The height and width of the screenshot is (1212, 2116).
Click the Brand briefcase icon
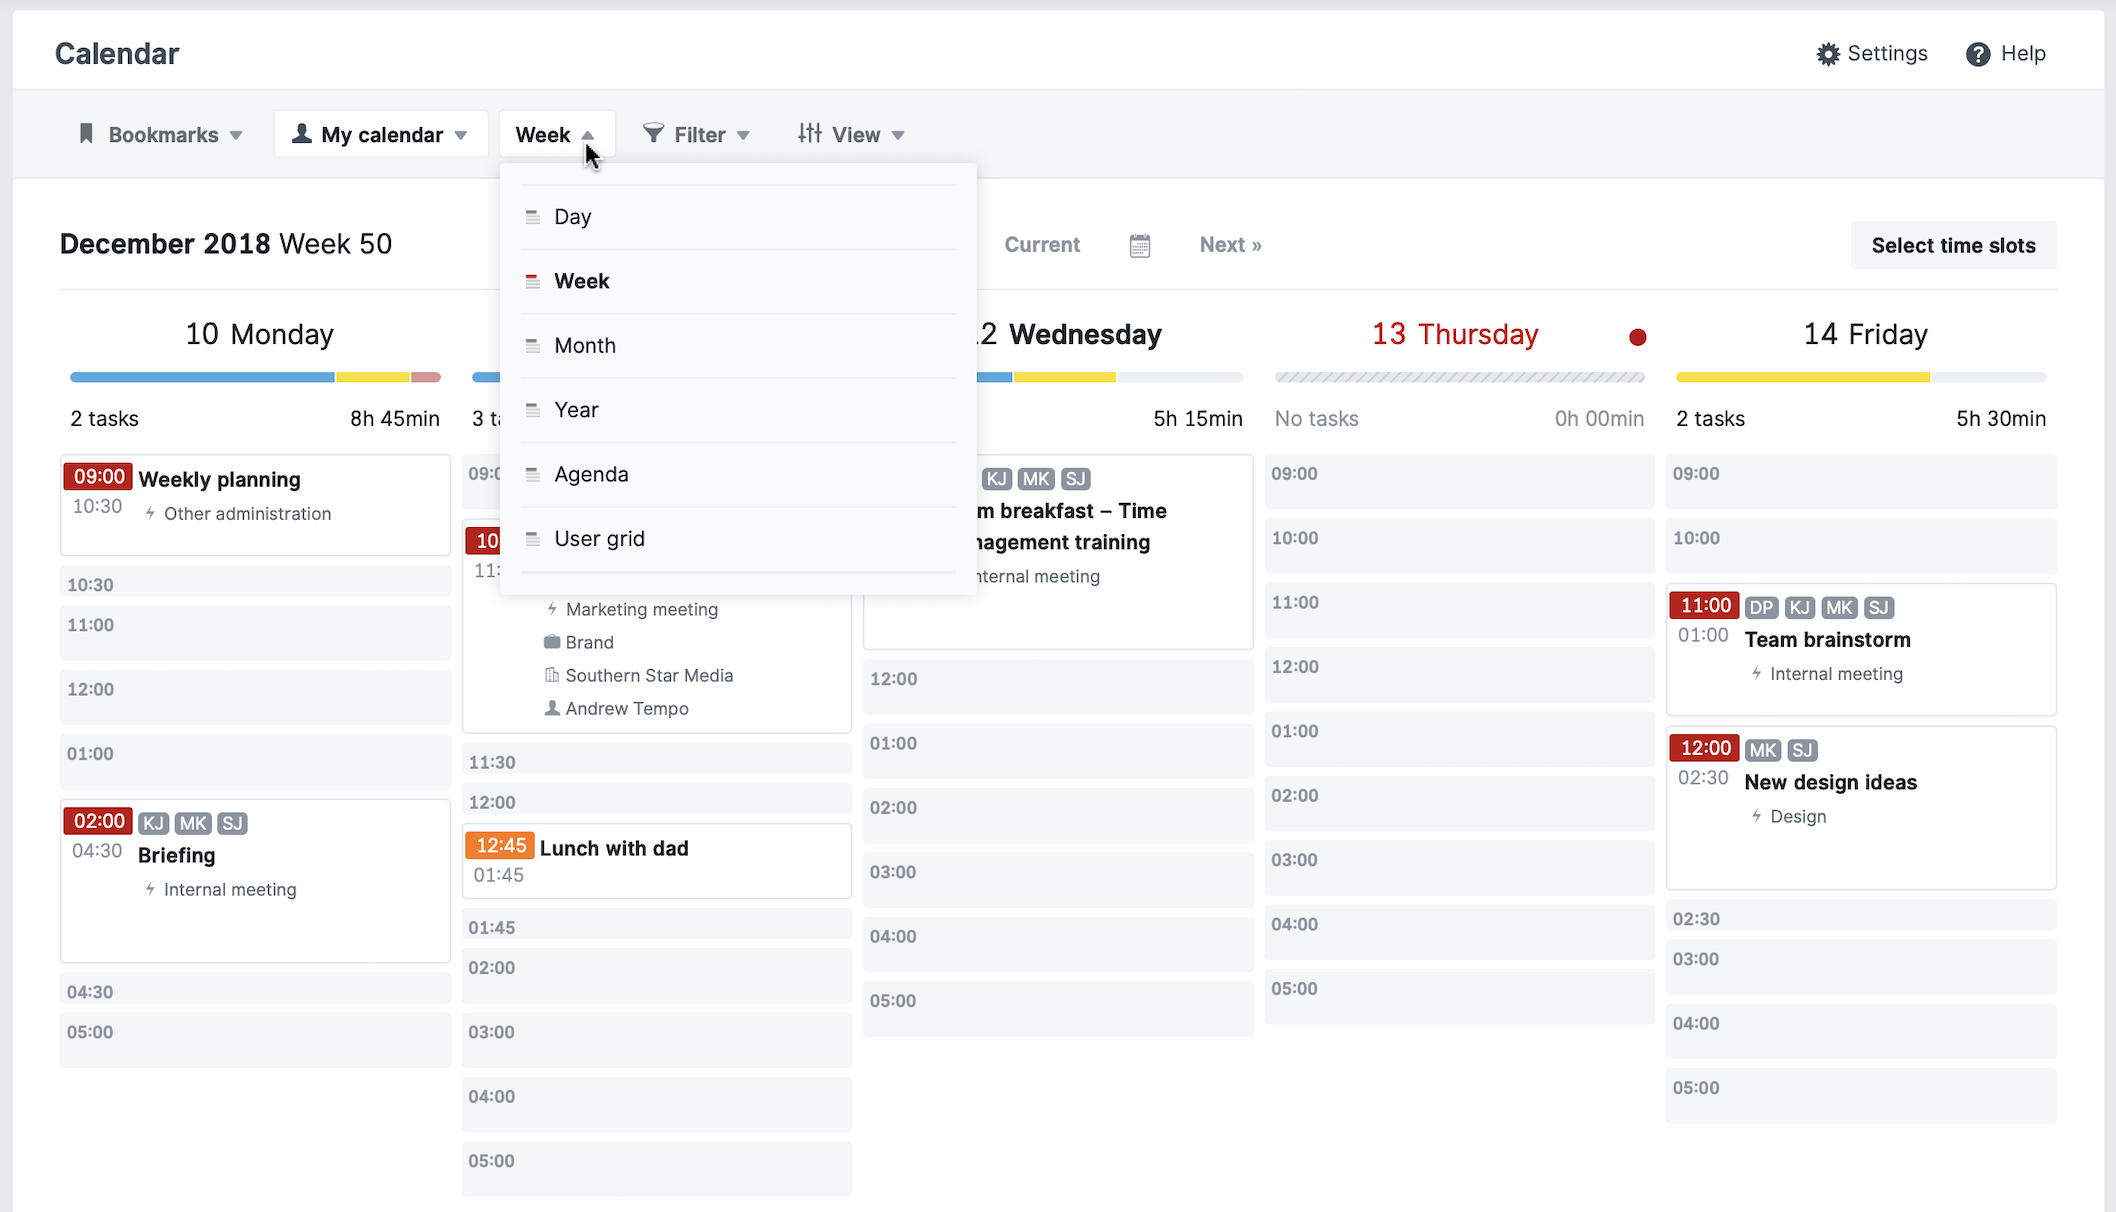552,642
